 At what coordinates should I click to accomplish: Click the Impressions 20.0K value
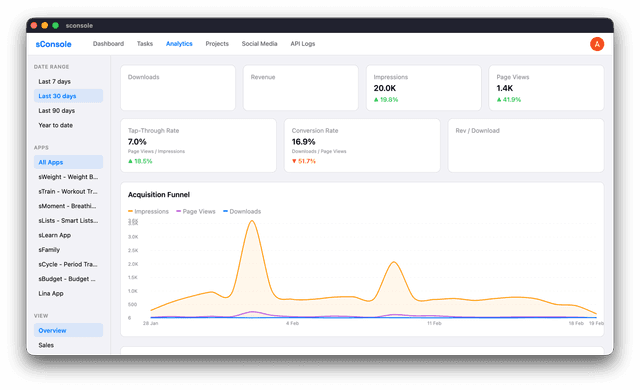click(385, 88)
